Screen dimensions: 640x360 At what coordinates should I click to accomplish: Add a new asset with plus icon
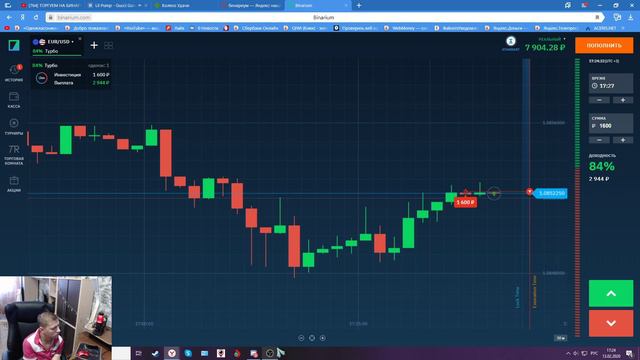(x=94, y=45)
